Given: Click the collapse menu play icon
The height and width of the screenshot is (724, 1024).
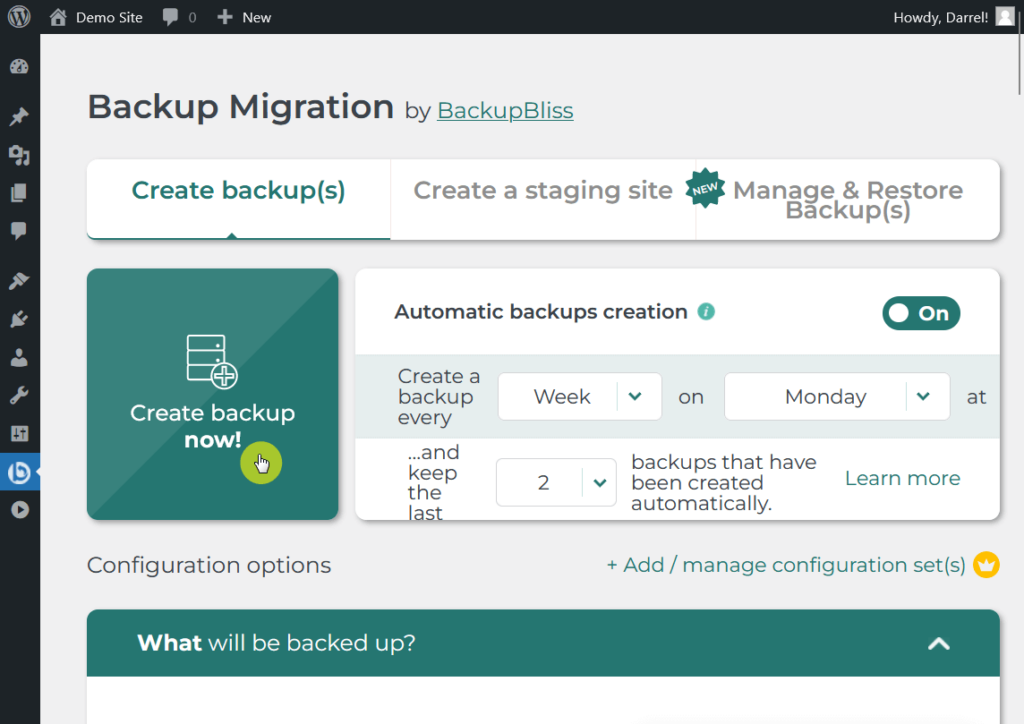Looking at the screenshot, I should (x=20, y=510).
